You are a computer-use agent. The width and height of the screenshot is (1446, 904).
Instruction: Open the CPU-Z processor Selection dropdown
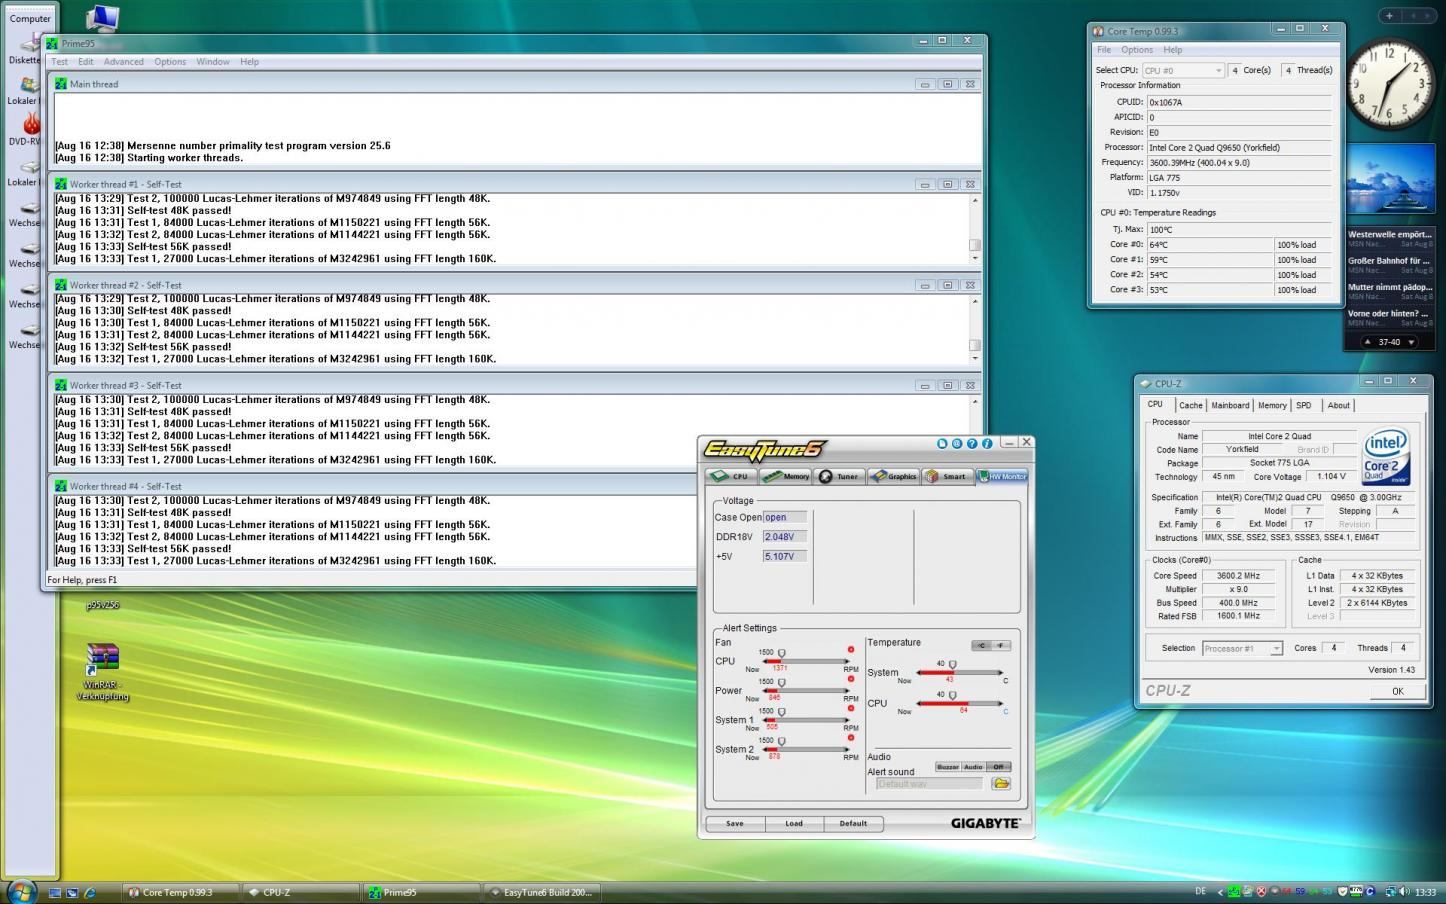click(x=1276, y=649)
